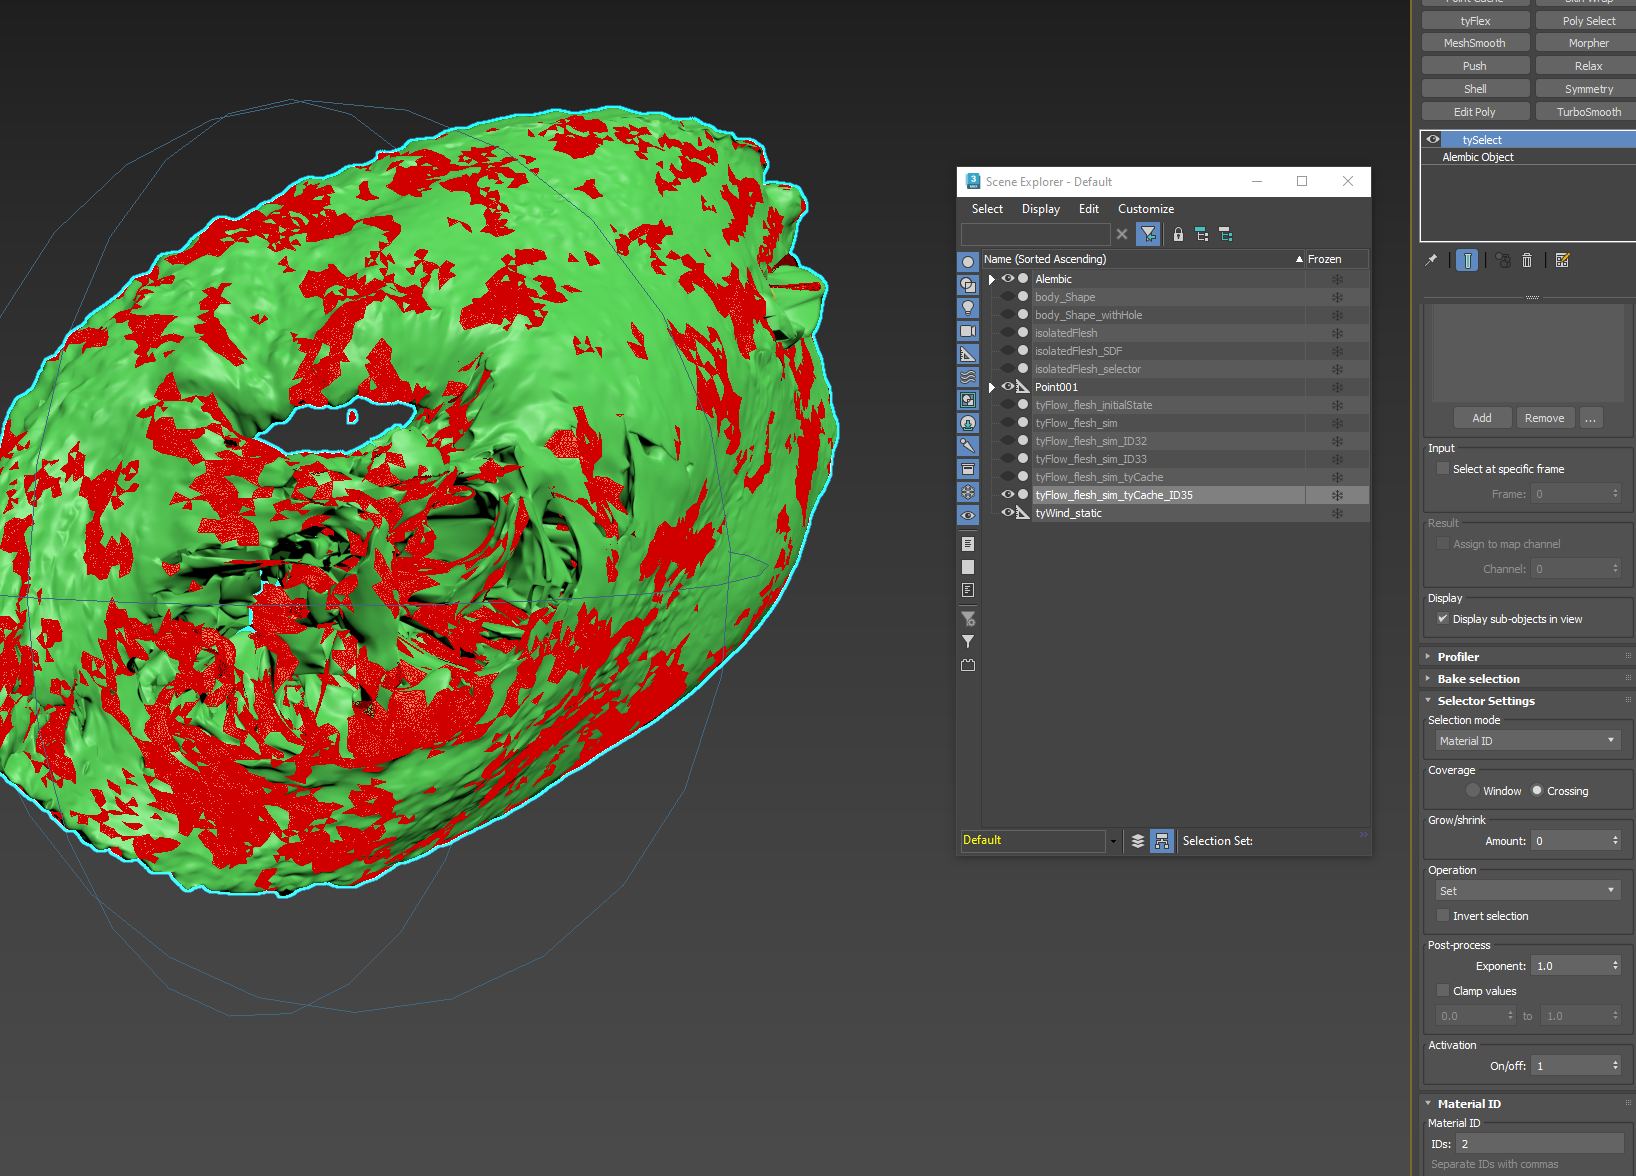Open the Customize menu in Scene Explorer
This screenshot has height=1176, width=1636.
point(1145,209)
